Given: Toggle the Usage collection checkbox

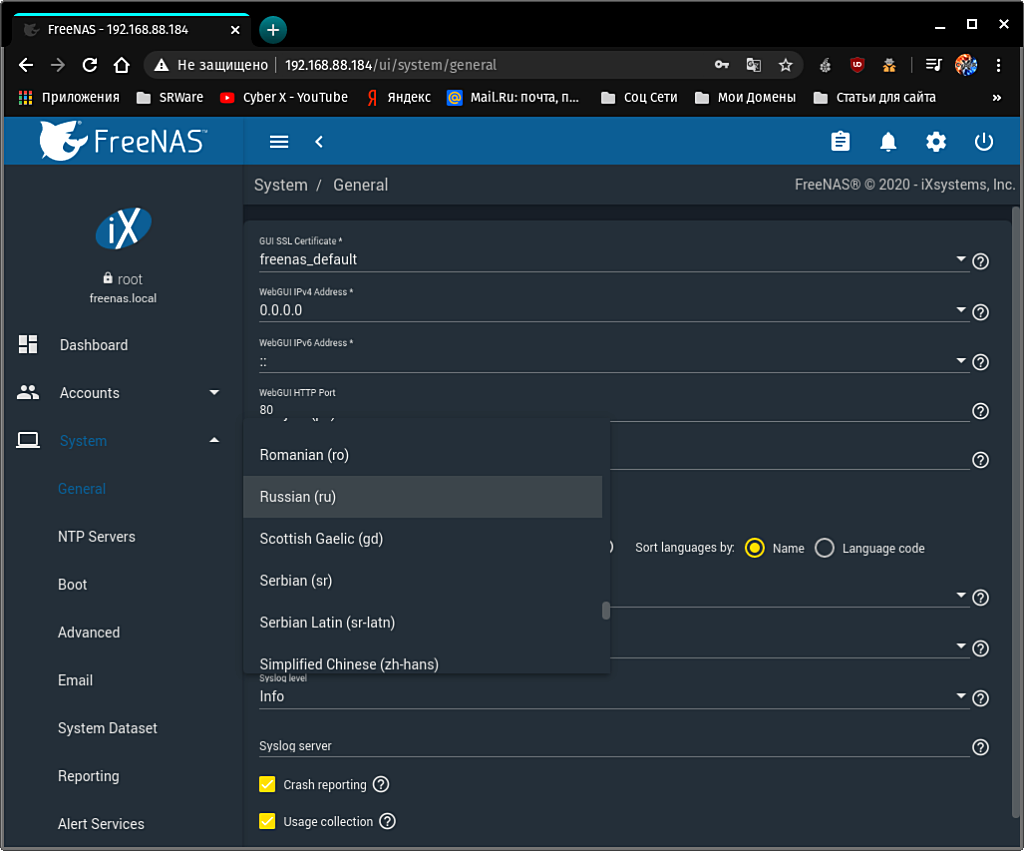Looking at the screenshot, I should tap(267, 821).
